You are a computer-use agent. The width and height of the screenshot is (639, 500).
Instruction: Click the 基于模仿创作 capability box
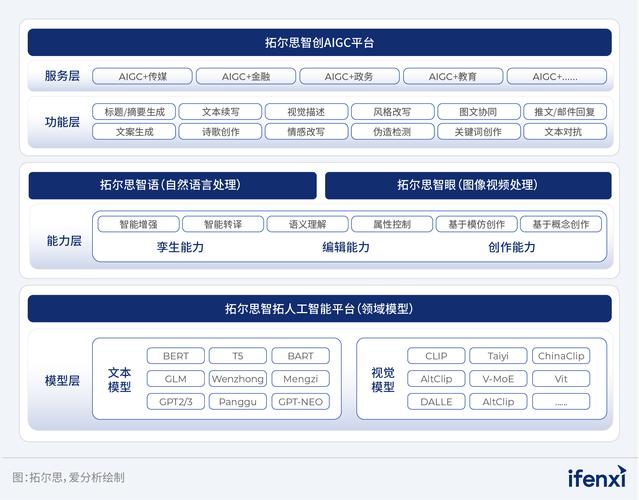(476, 224)
